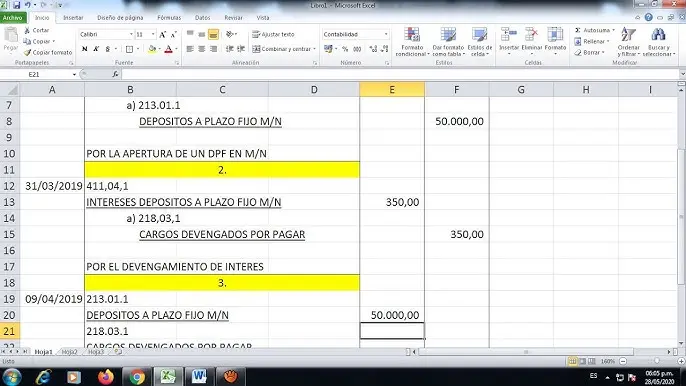This screenshot has height=386, width=686.
Task: Switch to the Fórmulas tab
Action: (169, 18)
